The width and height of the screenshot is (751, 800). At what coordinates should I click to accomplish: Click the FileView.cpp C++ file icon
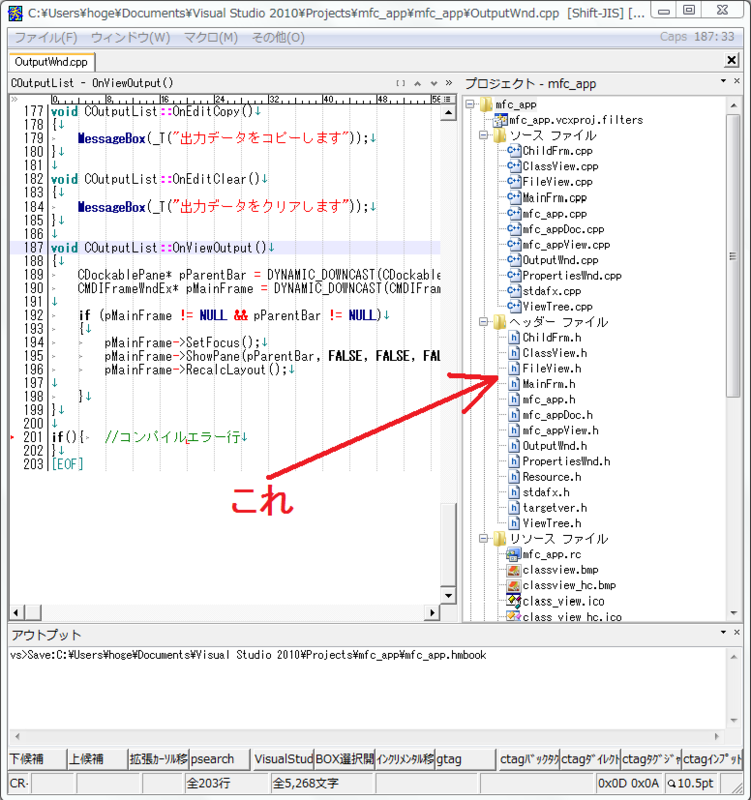pyautogui.click(x=514, y=182)
